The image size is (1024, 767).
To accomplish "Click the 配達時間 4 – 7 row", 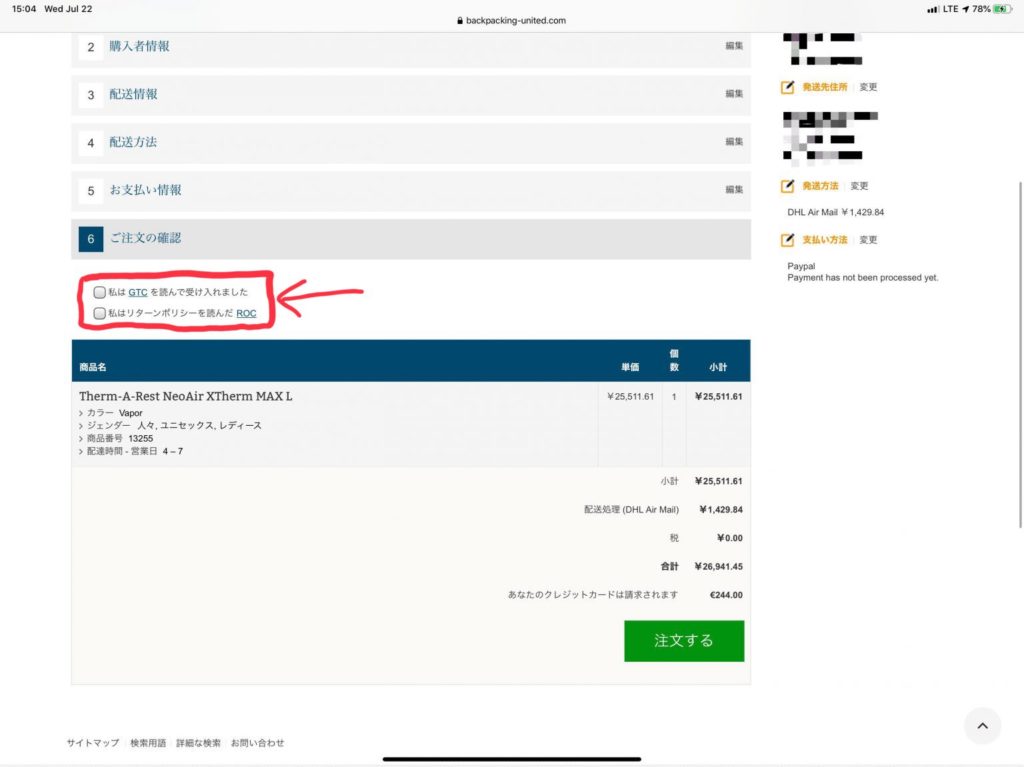I will click(x=131, y=451).
